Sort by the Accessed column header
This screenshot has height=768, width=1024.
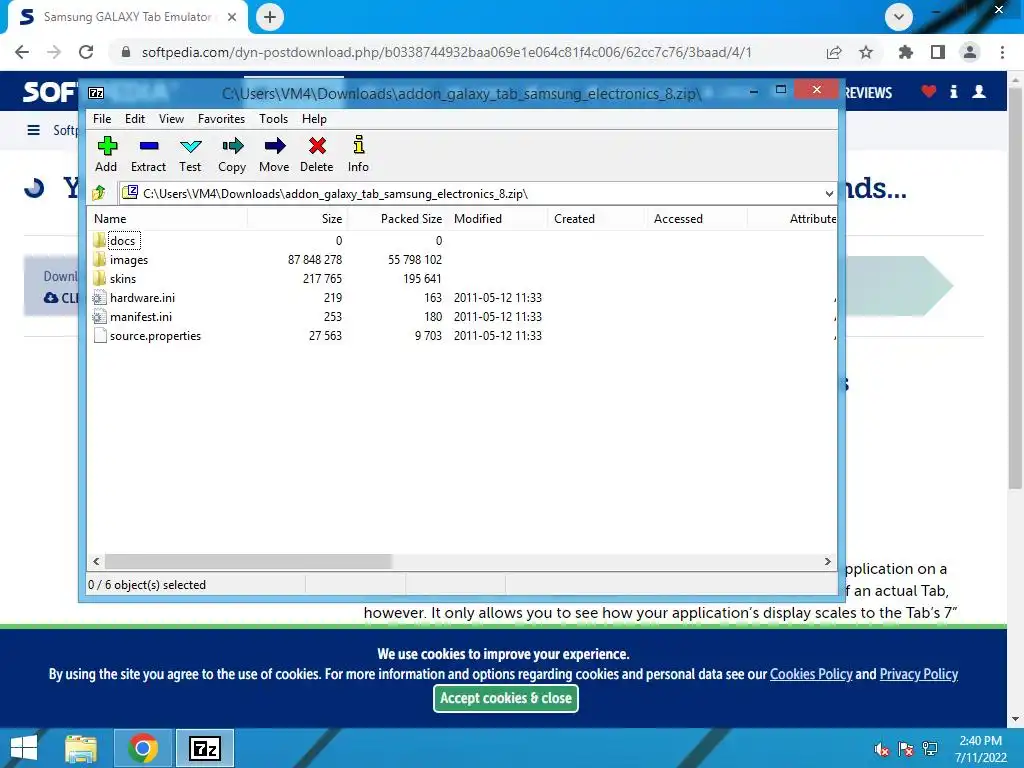697,219
